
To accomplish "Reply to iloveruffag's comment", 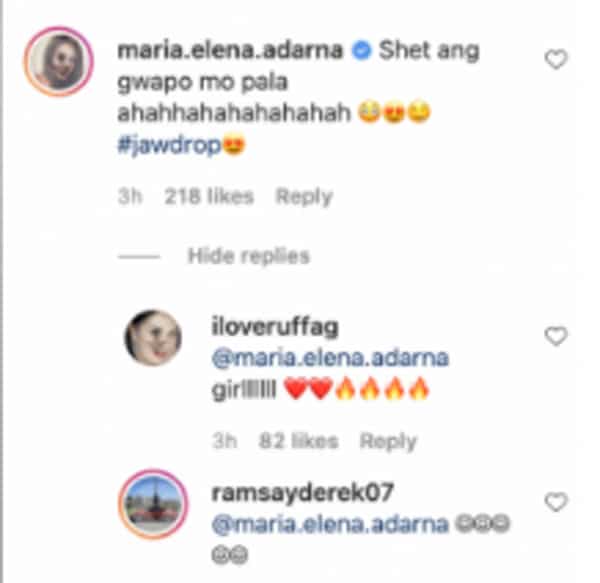I will pyautogui.click(x=388, y=441).
